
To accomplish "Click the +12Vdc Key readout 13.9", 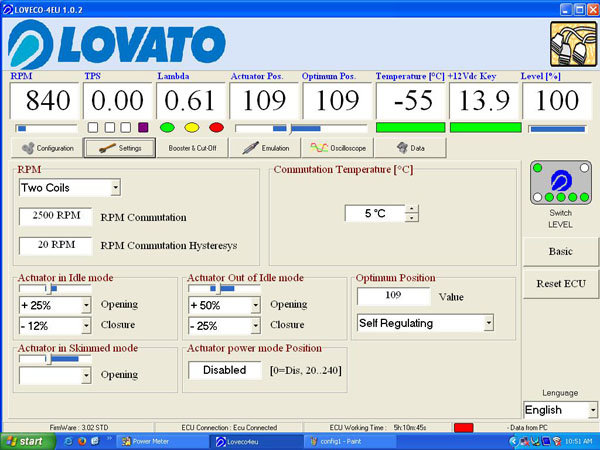I will [x=484, y=101].
